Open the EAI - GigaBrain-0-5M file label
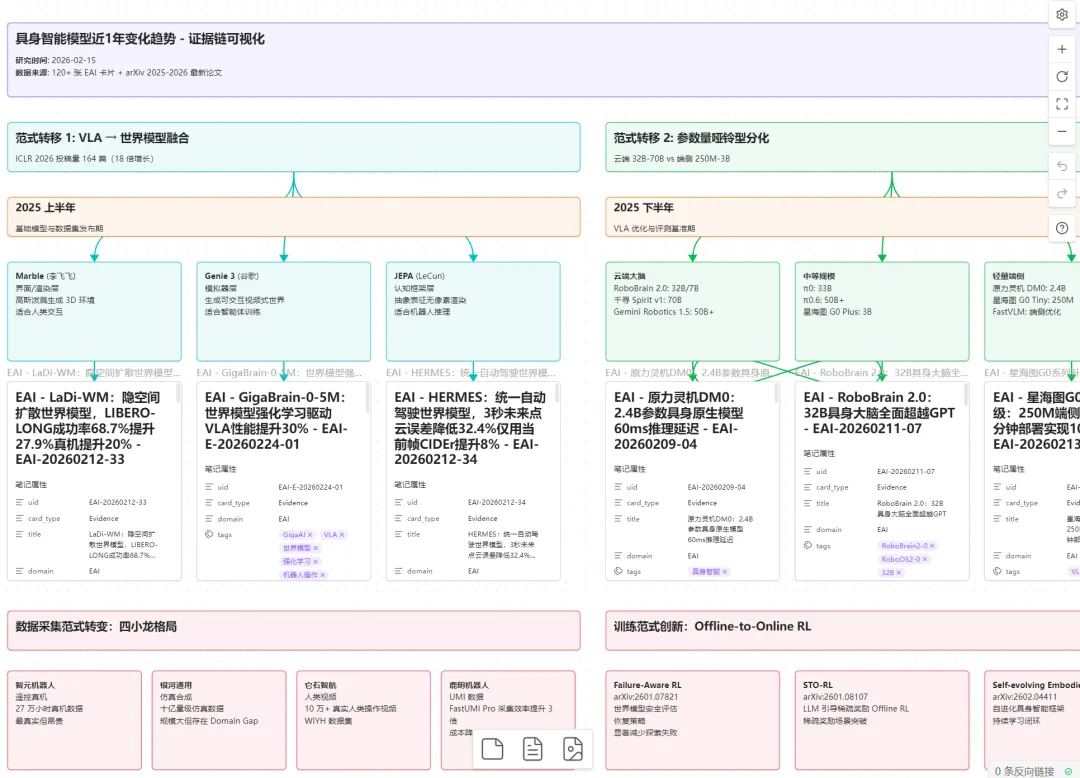 [279, 372]
